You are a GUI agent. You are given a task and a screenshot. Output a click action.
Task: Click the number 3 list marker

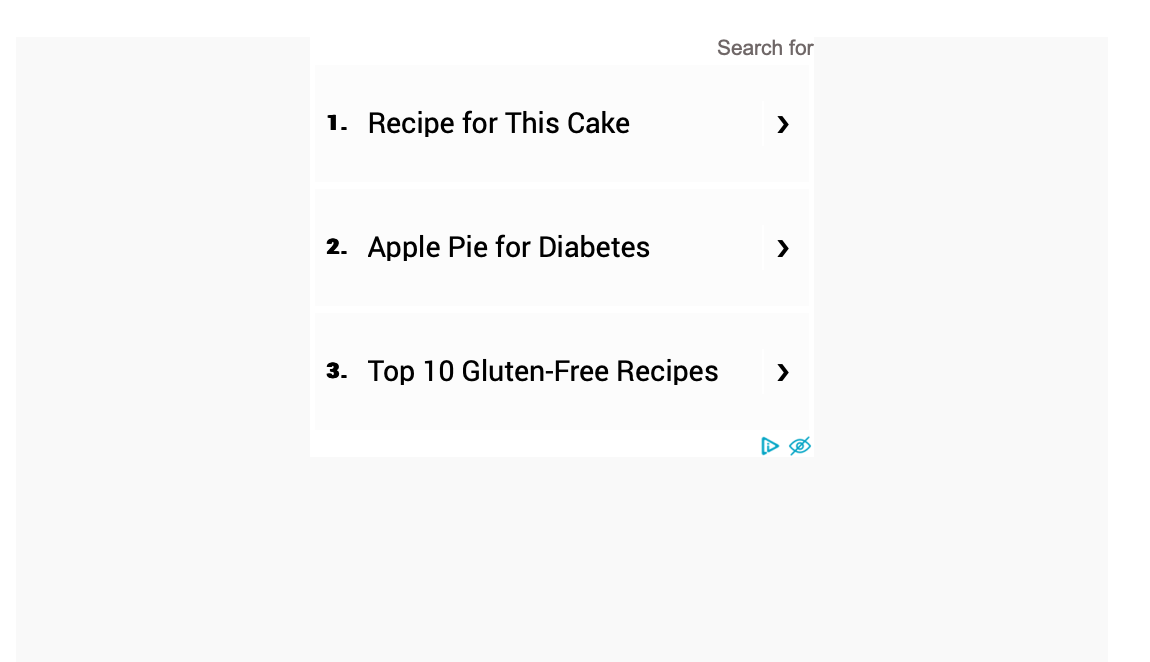pyautogui.click(x=336, y=371)
